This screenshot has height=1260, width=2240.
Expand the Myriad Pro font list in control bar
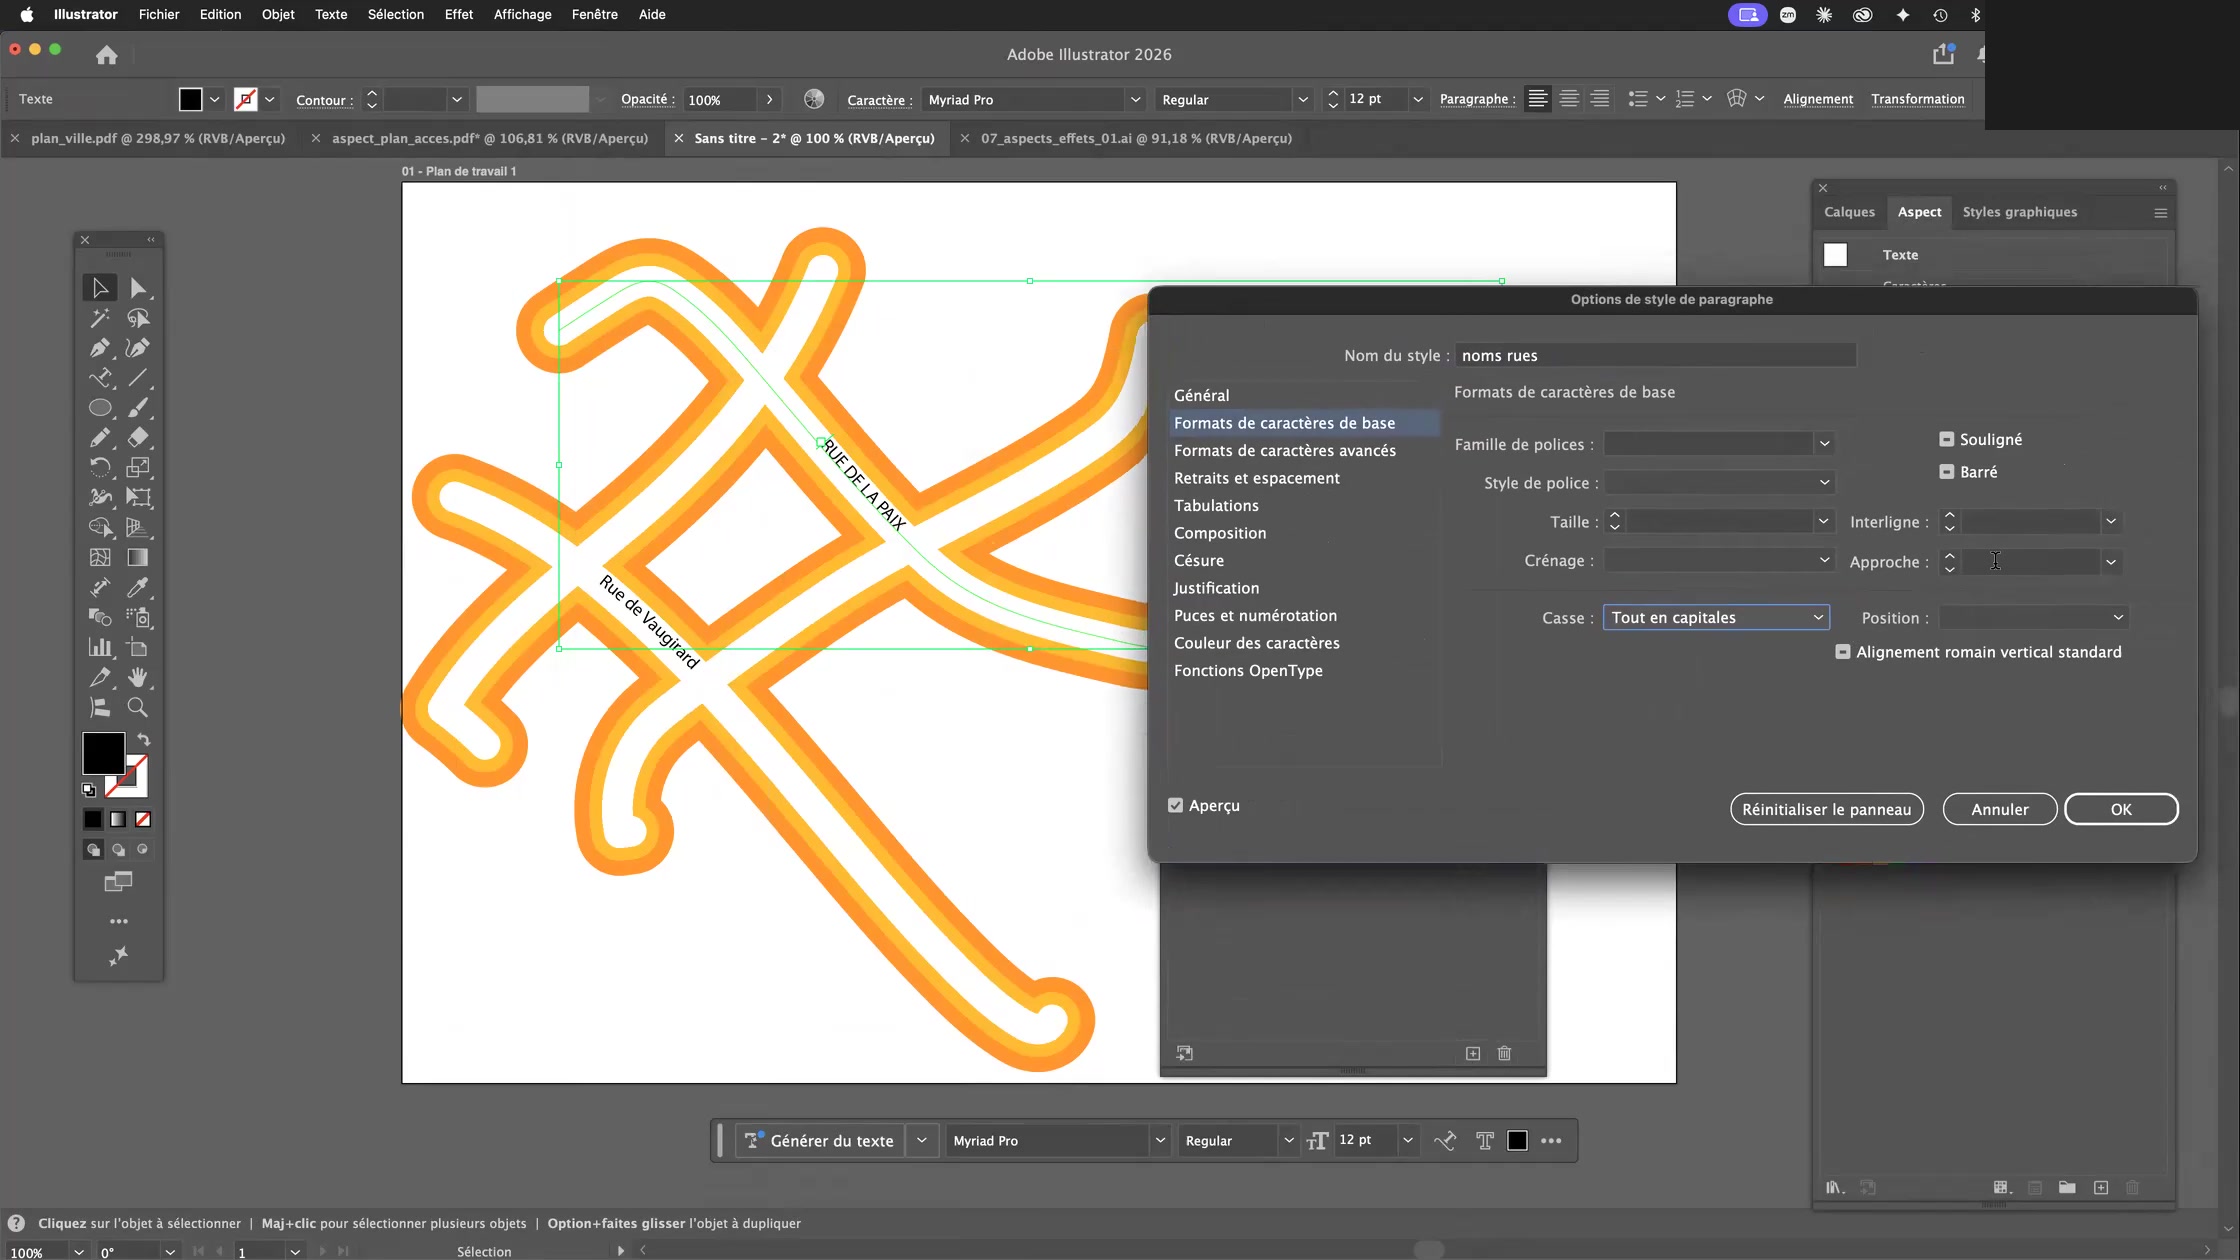1135,99
